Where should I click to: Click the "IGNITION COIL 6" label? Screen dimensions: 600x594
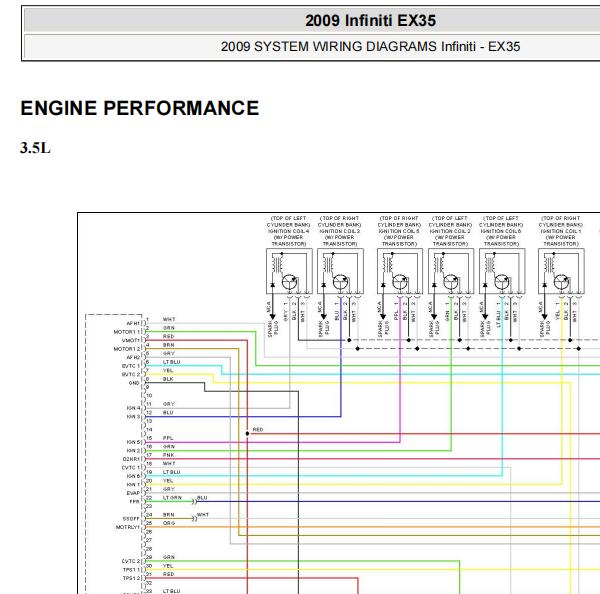pos(501,231)
